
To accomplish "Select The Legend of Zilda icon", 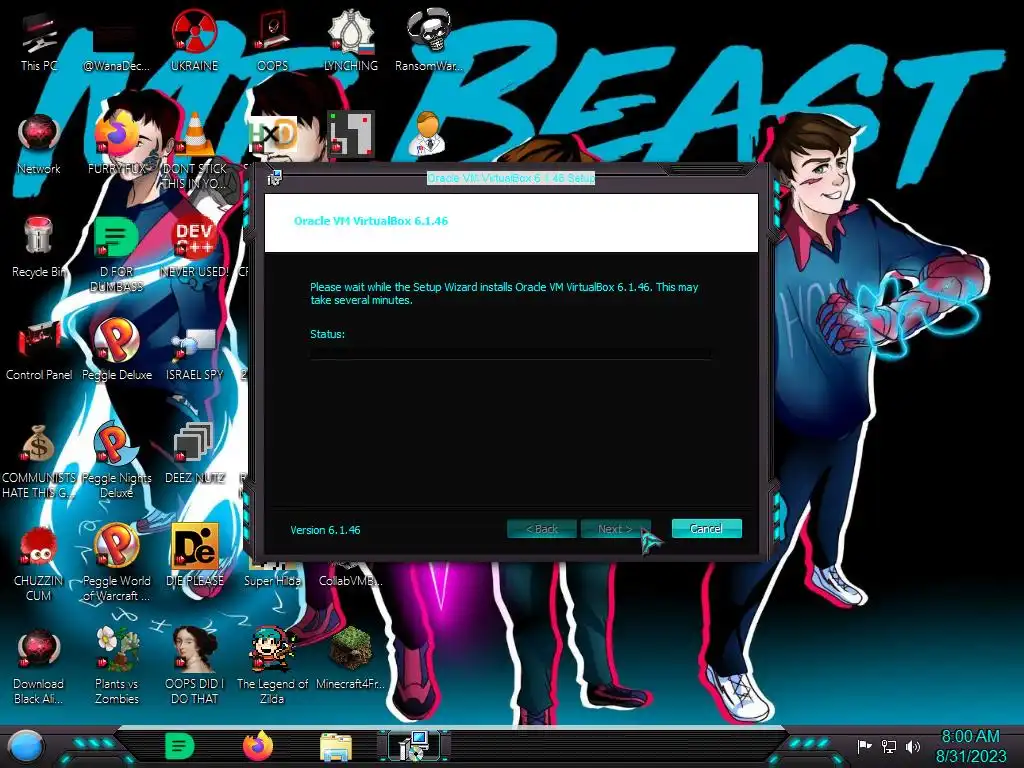I will [272, 666].
